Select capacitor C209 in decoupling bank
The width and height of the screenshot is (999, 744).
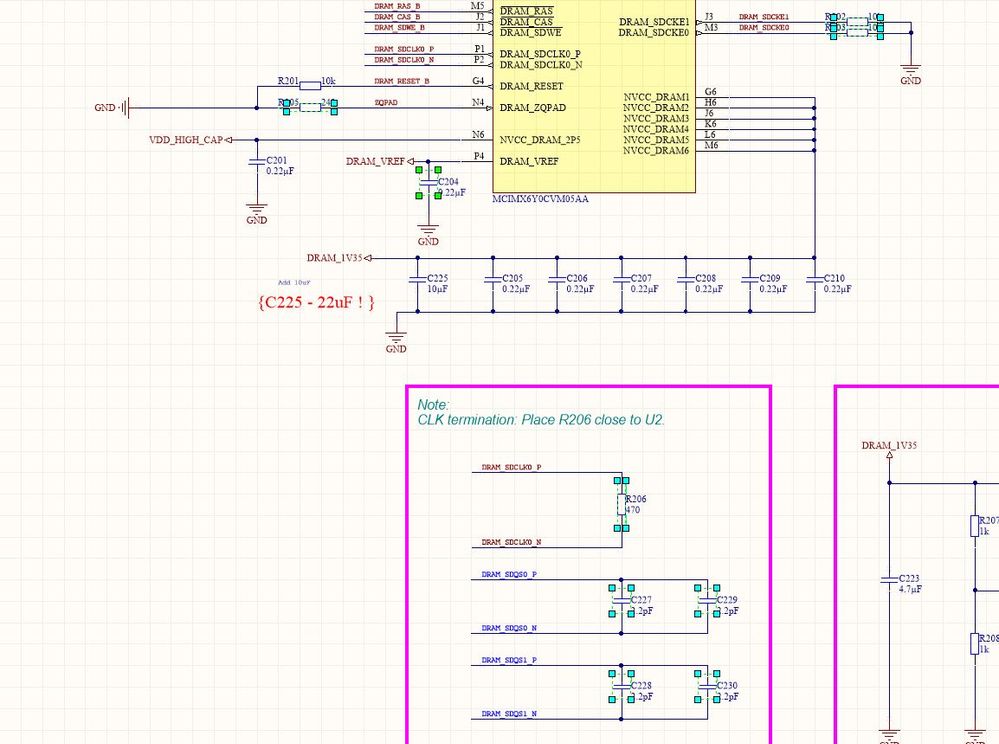[750, 280]
